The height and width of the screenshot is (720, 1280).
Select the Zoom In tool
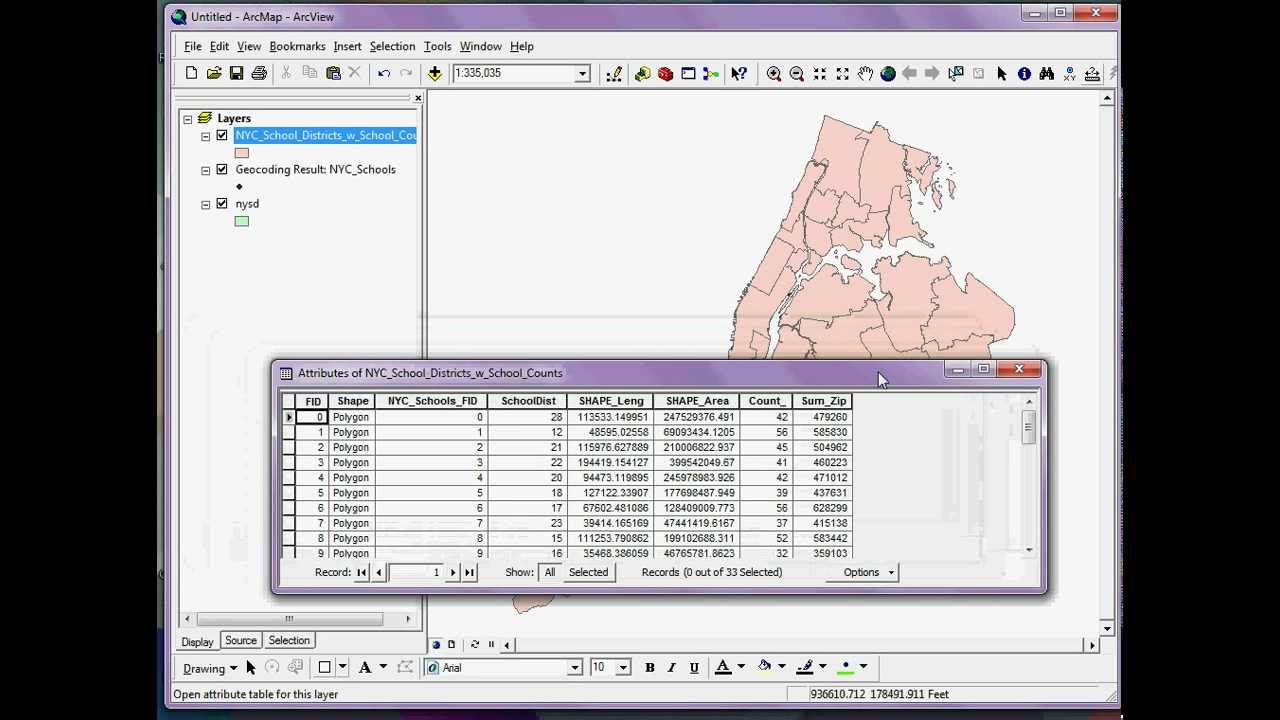773,73
